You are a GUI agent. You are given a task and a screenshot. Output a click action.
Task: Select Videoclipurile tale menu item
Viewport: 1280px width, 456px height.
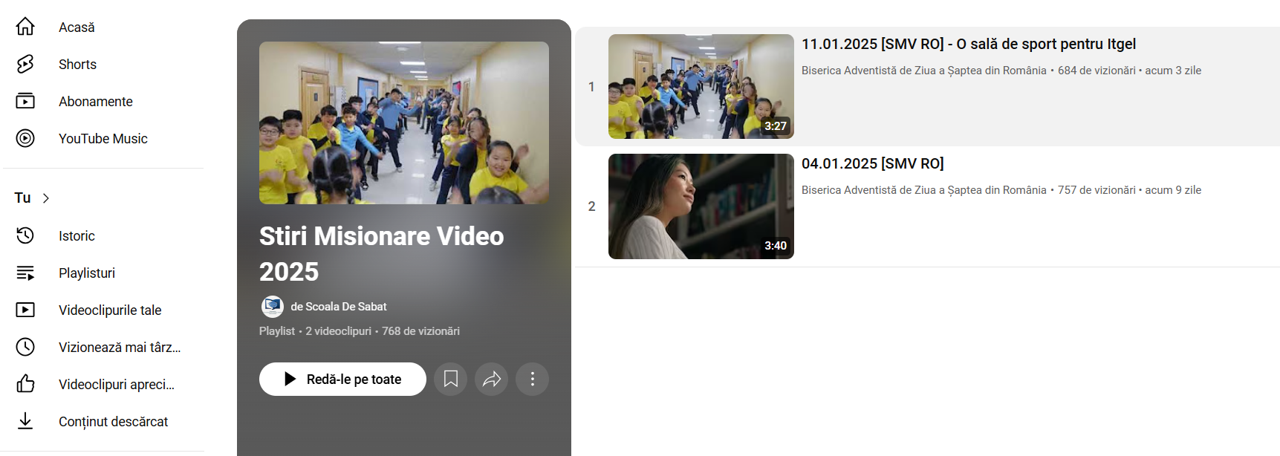(x=110, y=310)
